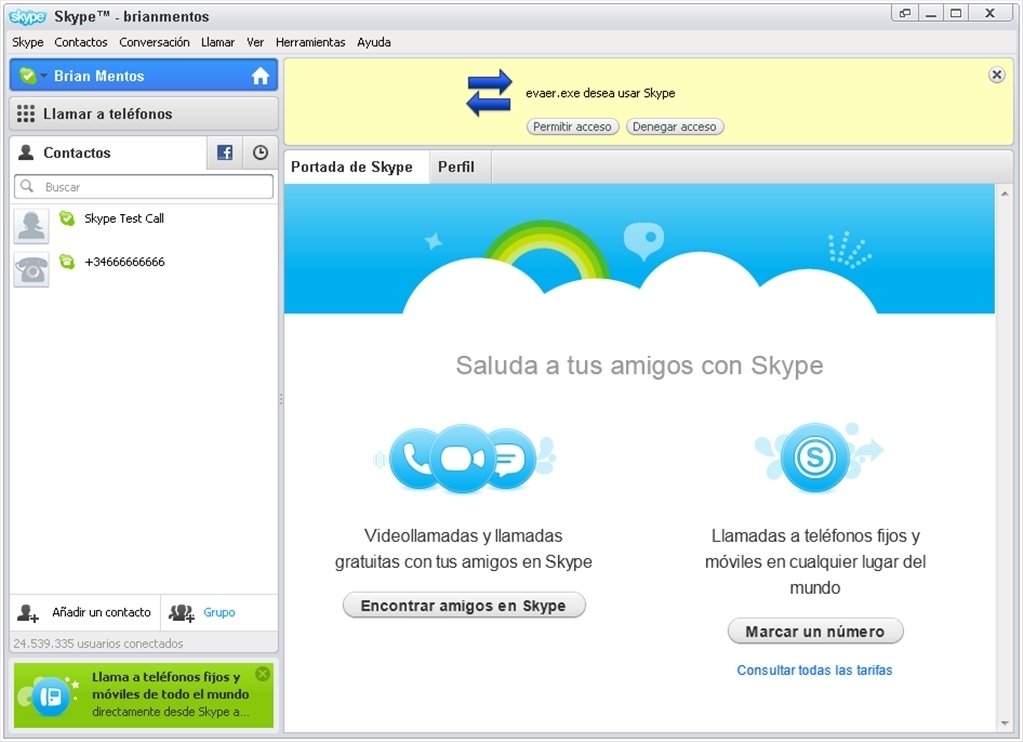Click Añadir un contacto

click(101, 612)
